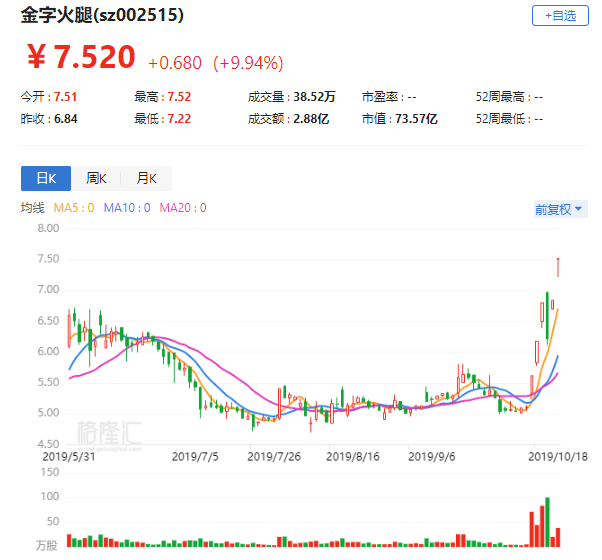Click the 均线 label
Image resolution: width=602 pixels, height=560 pixels.
click(33, 208)
